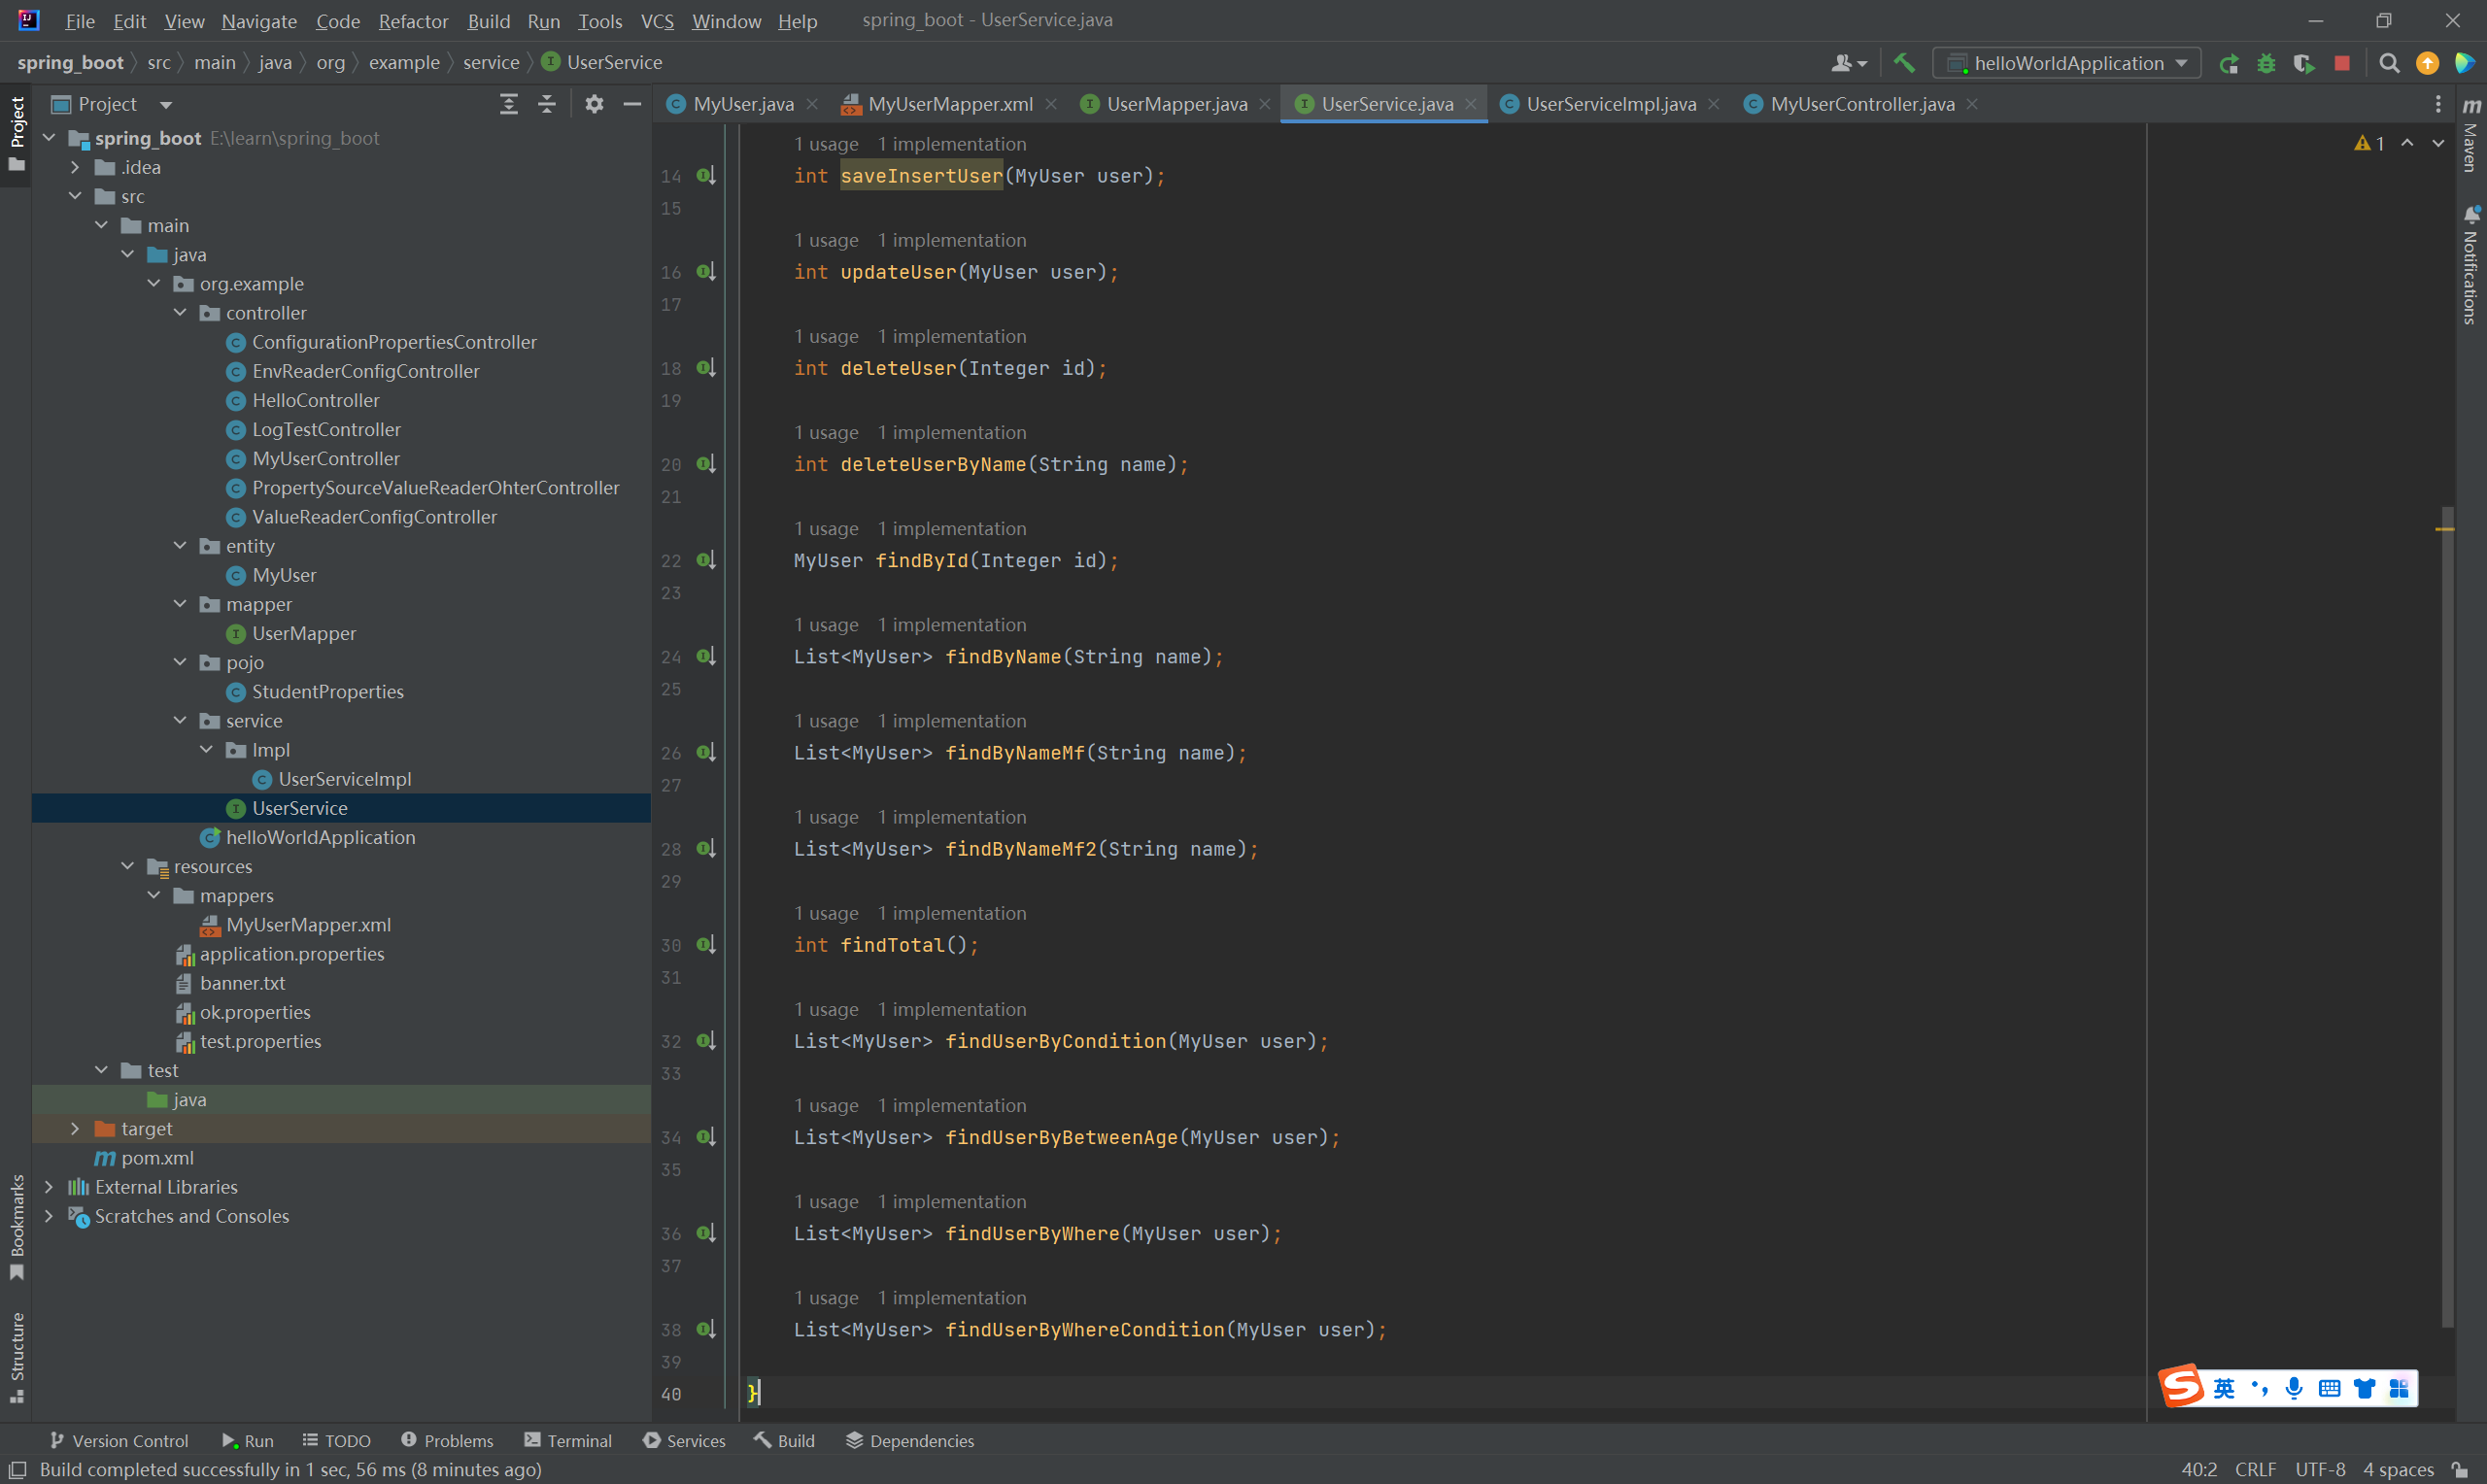
Task: Expand the target folder
Action: click(x=75, y=1129)
